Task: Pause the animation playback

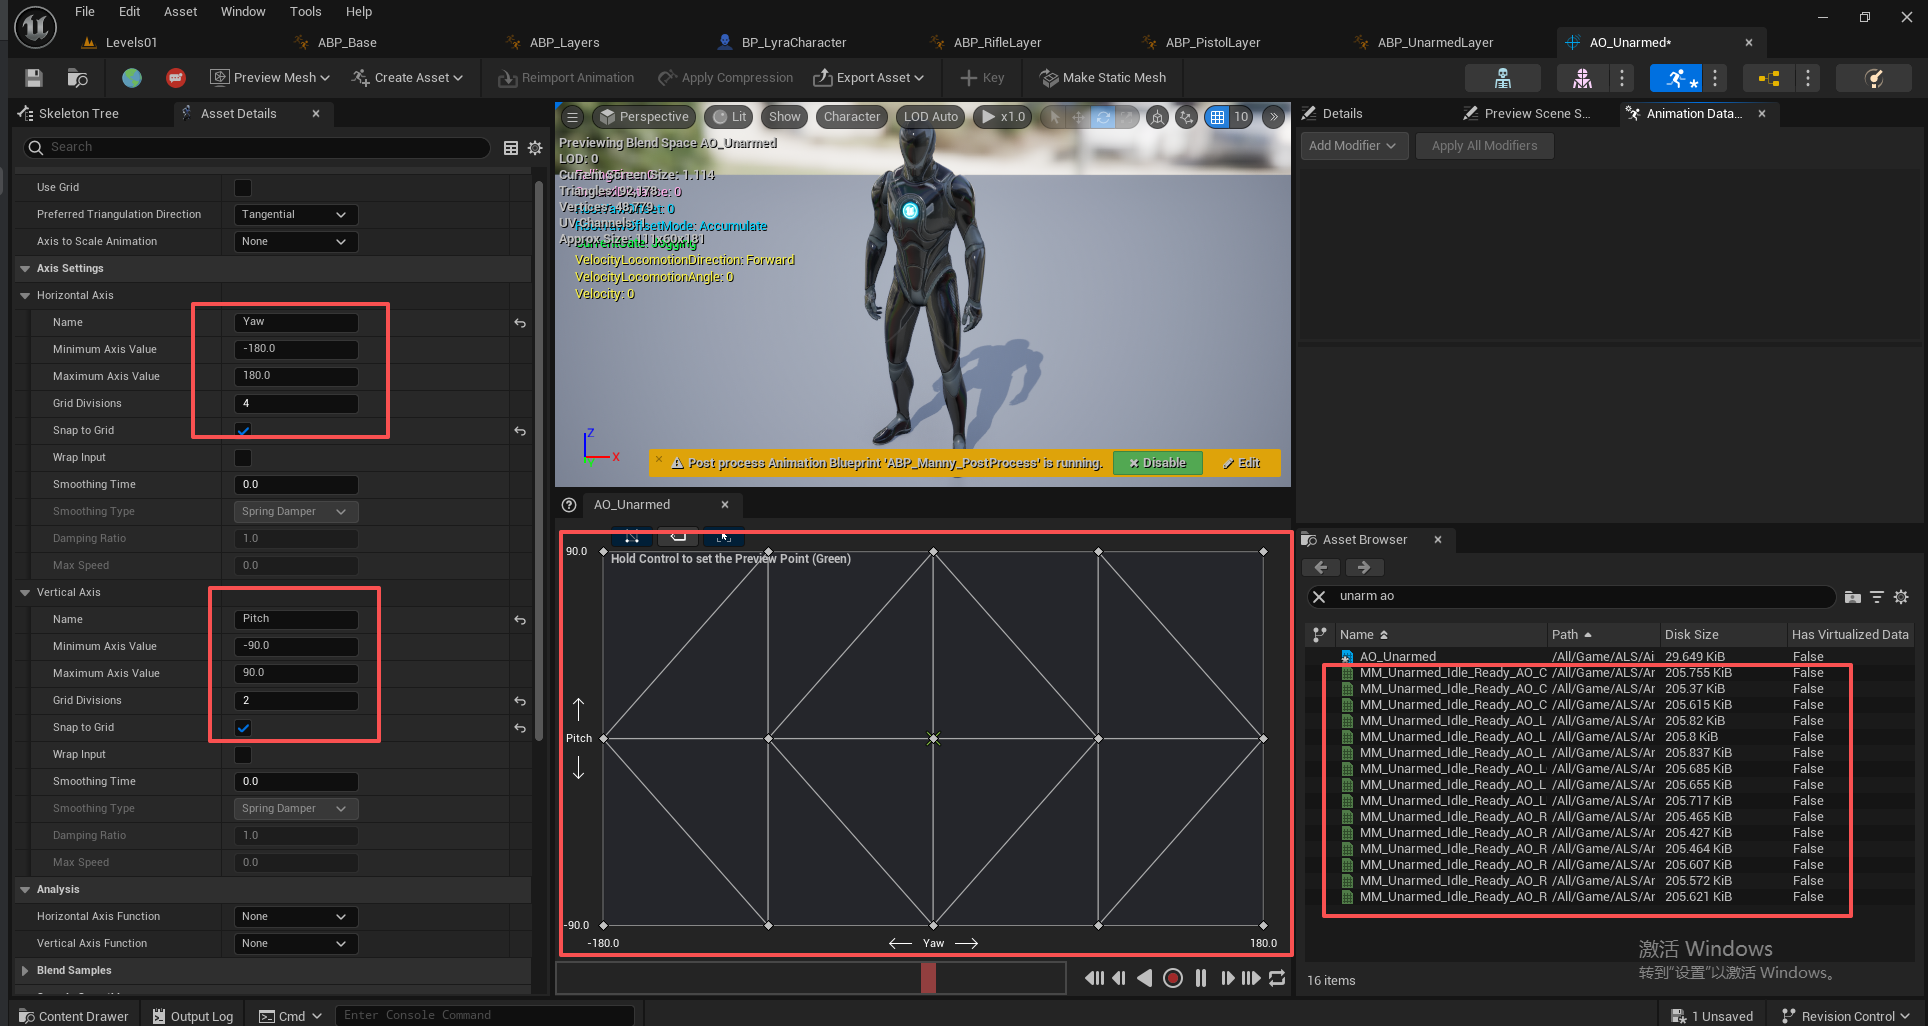Action: click(x=1201, y=978)
